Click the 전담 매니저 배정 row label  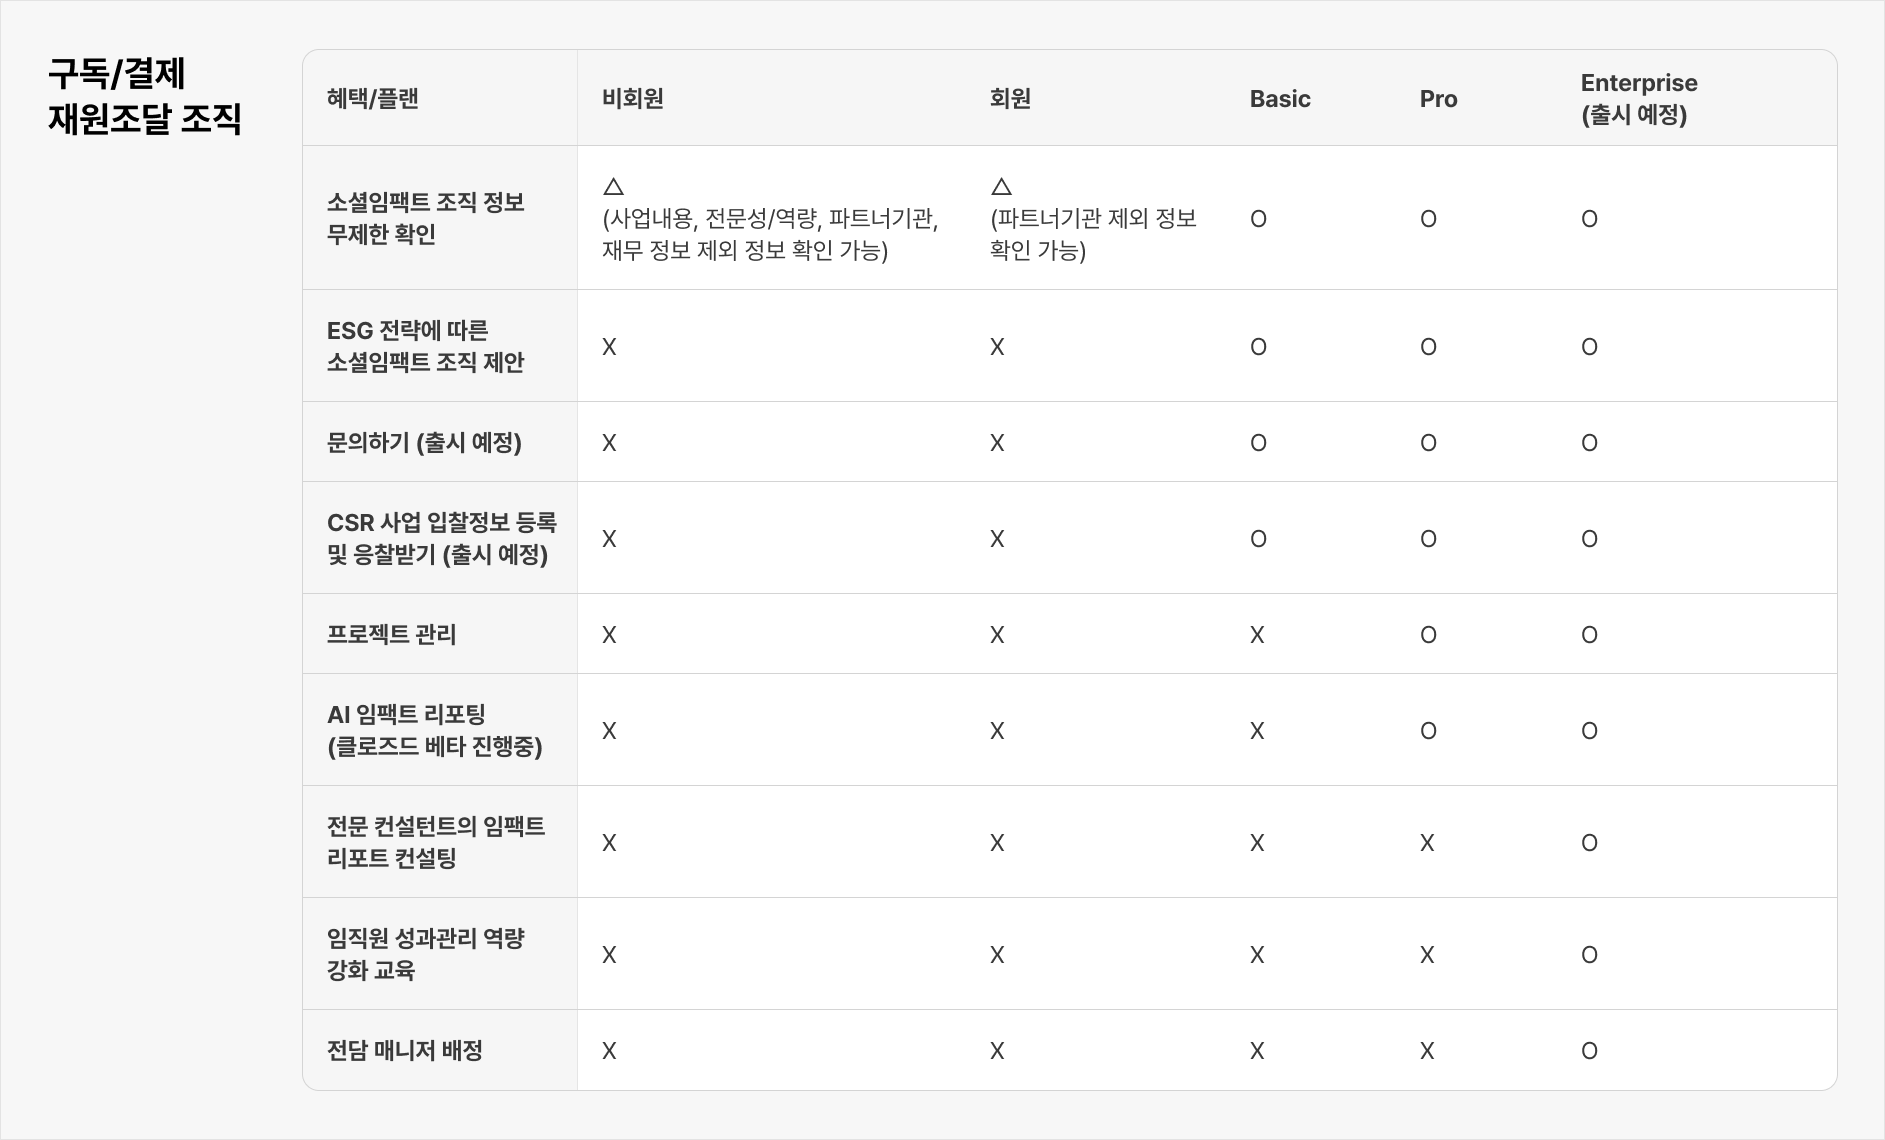click(x=405, y=1051)
